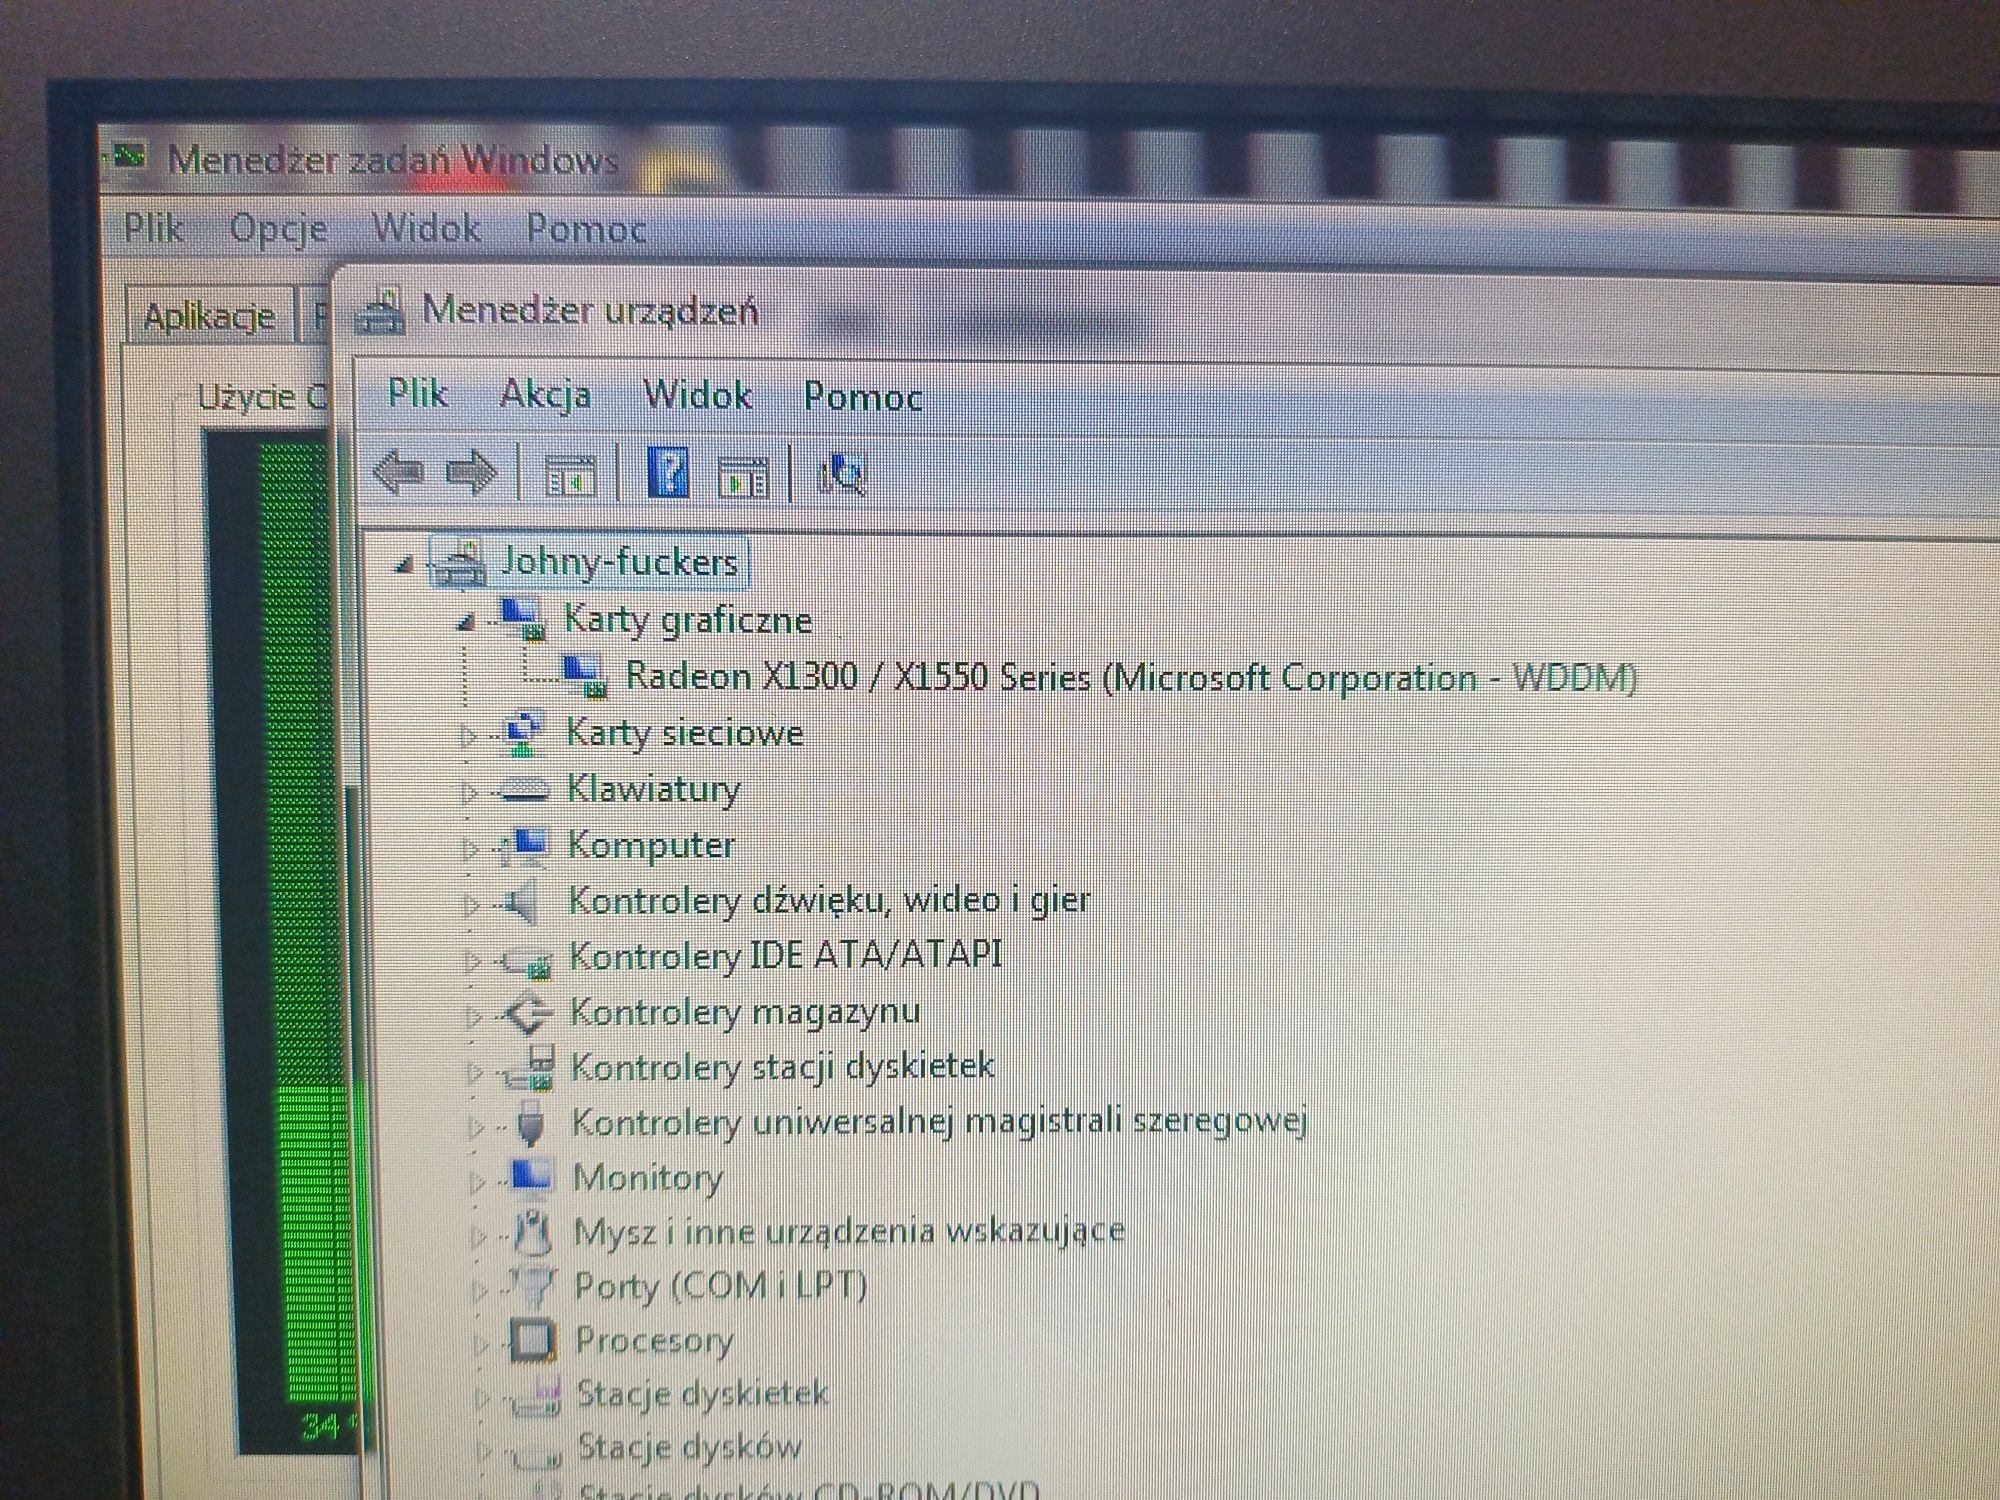This screenshot has width=2000, height=1500.
Task: Expand Kontrolery dźwięku, wideo i gier
Action: coord(471,905)
